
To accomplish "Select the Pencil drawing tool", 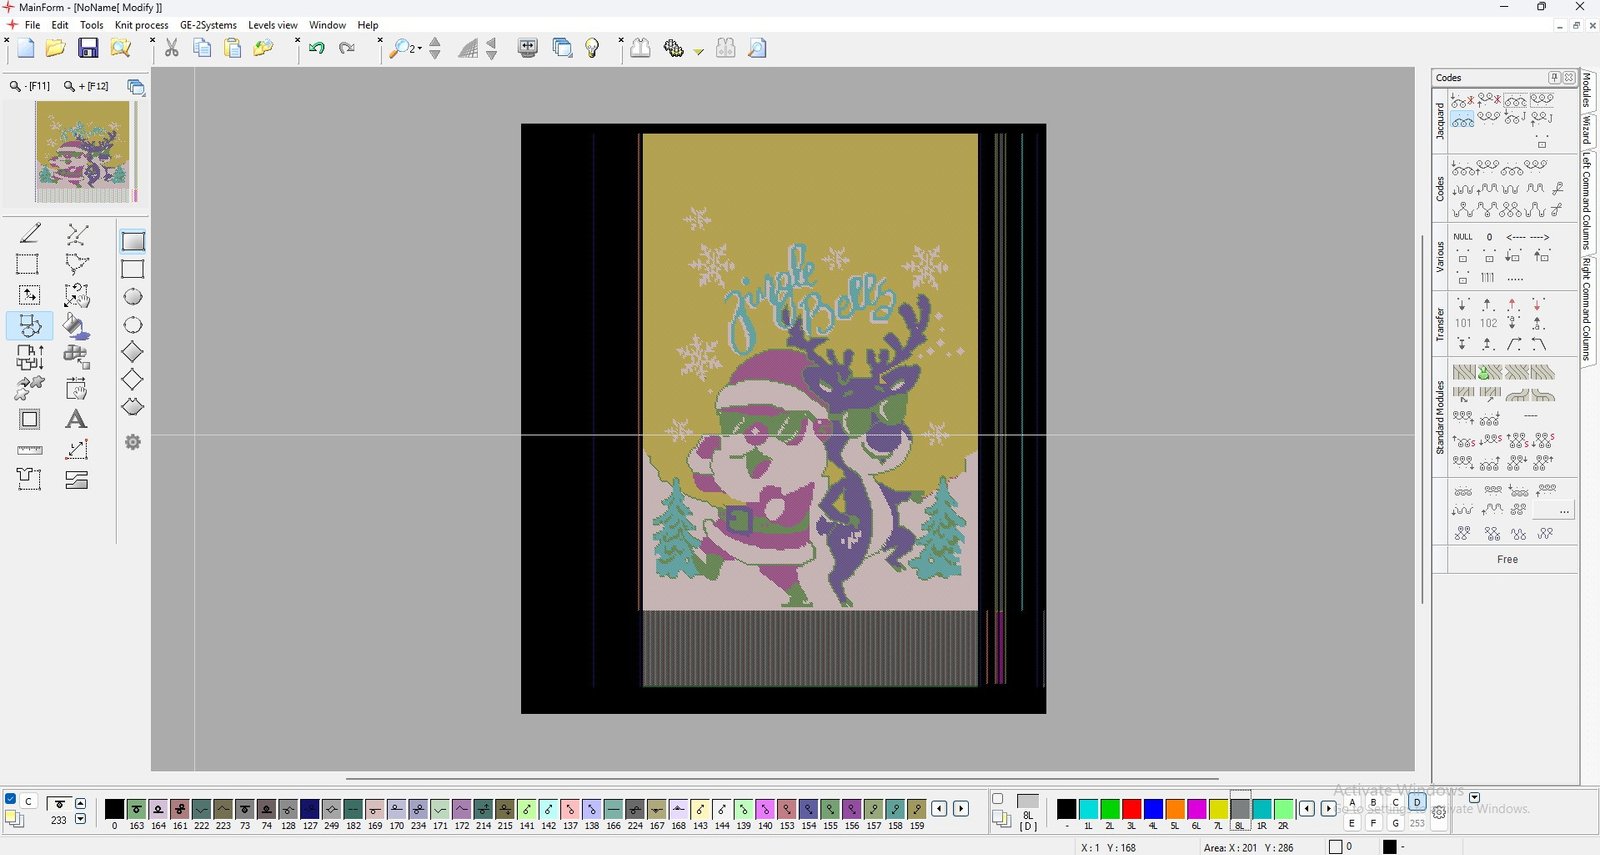I will pos(30,234).
